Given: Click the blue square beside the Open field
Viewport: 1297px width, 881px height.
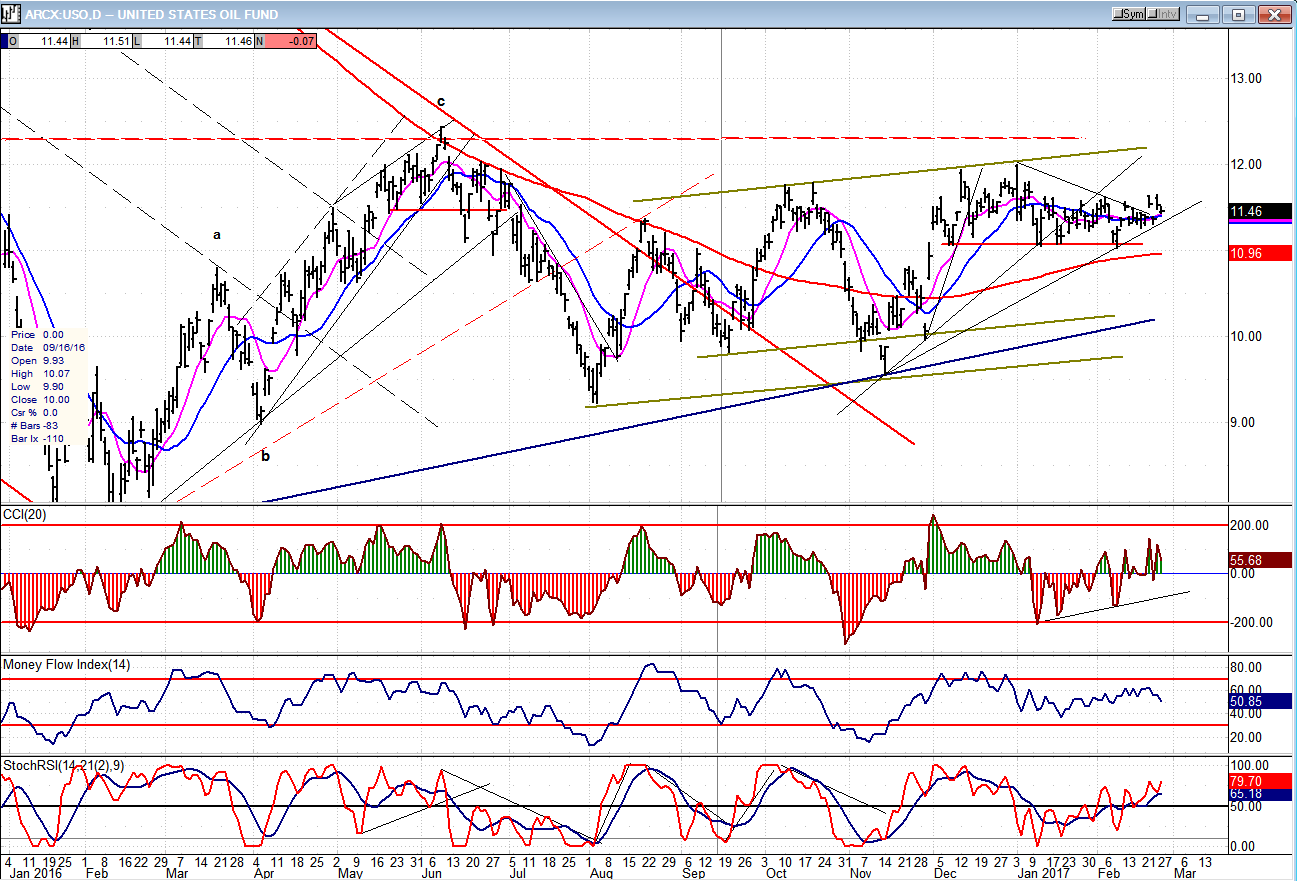Looking at the screenshot, I should coord(5,41).
